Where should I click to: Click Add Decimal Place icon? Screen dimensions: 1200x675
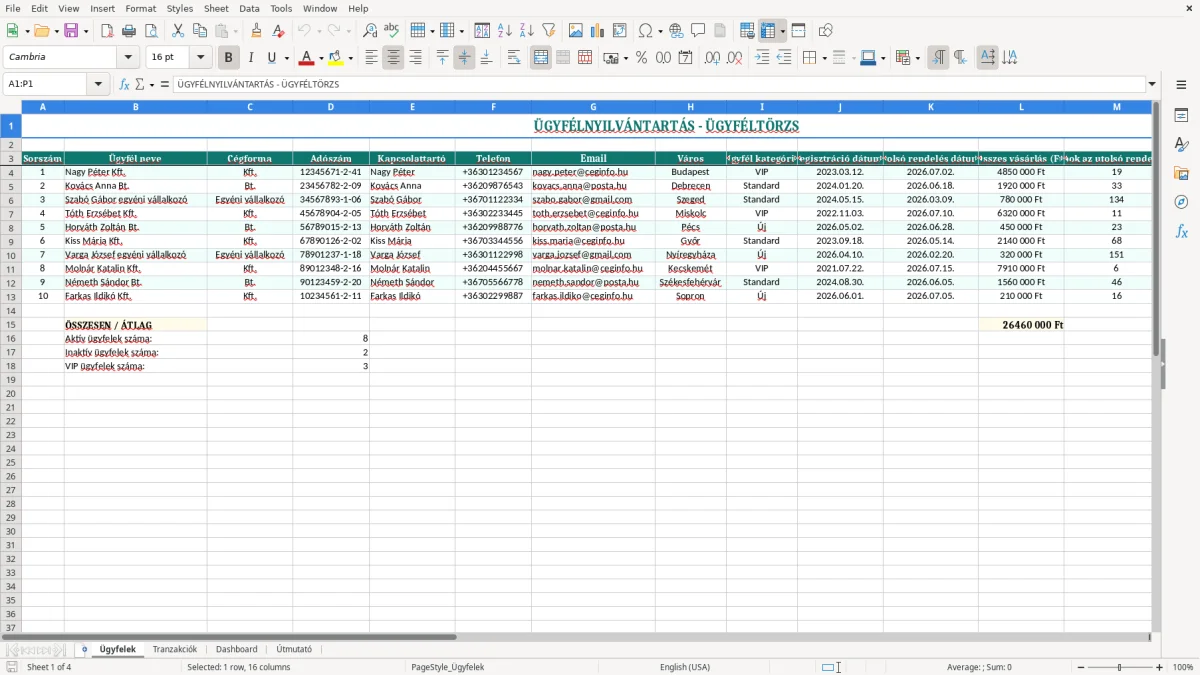point(713,58)
